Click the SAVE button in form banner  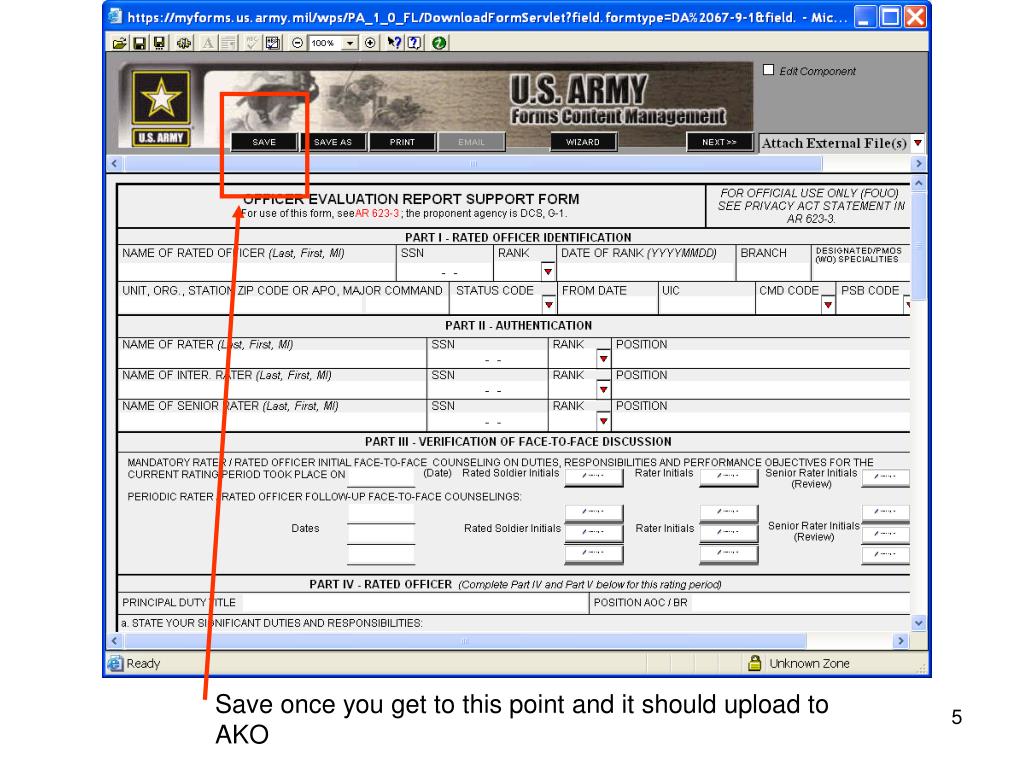(x=264, y=142)
